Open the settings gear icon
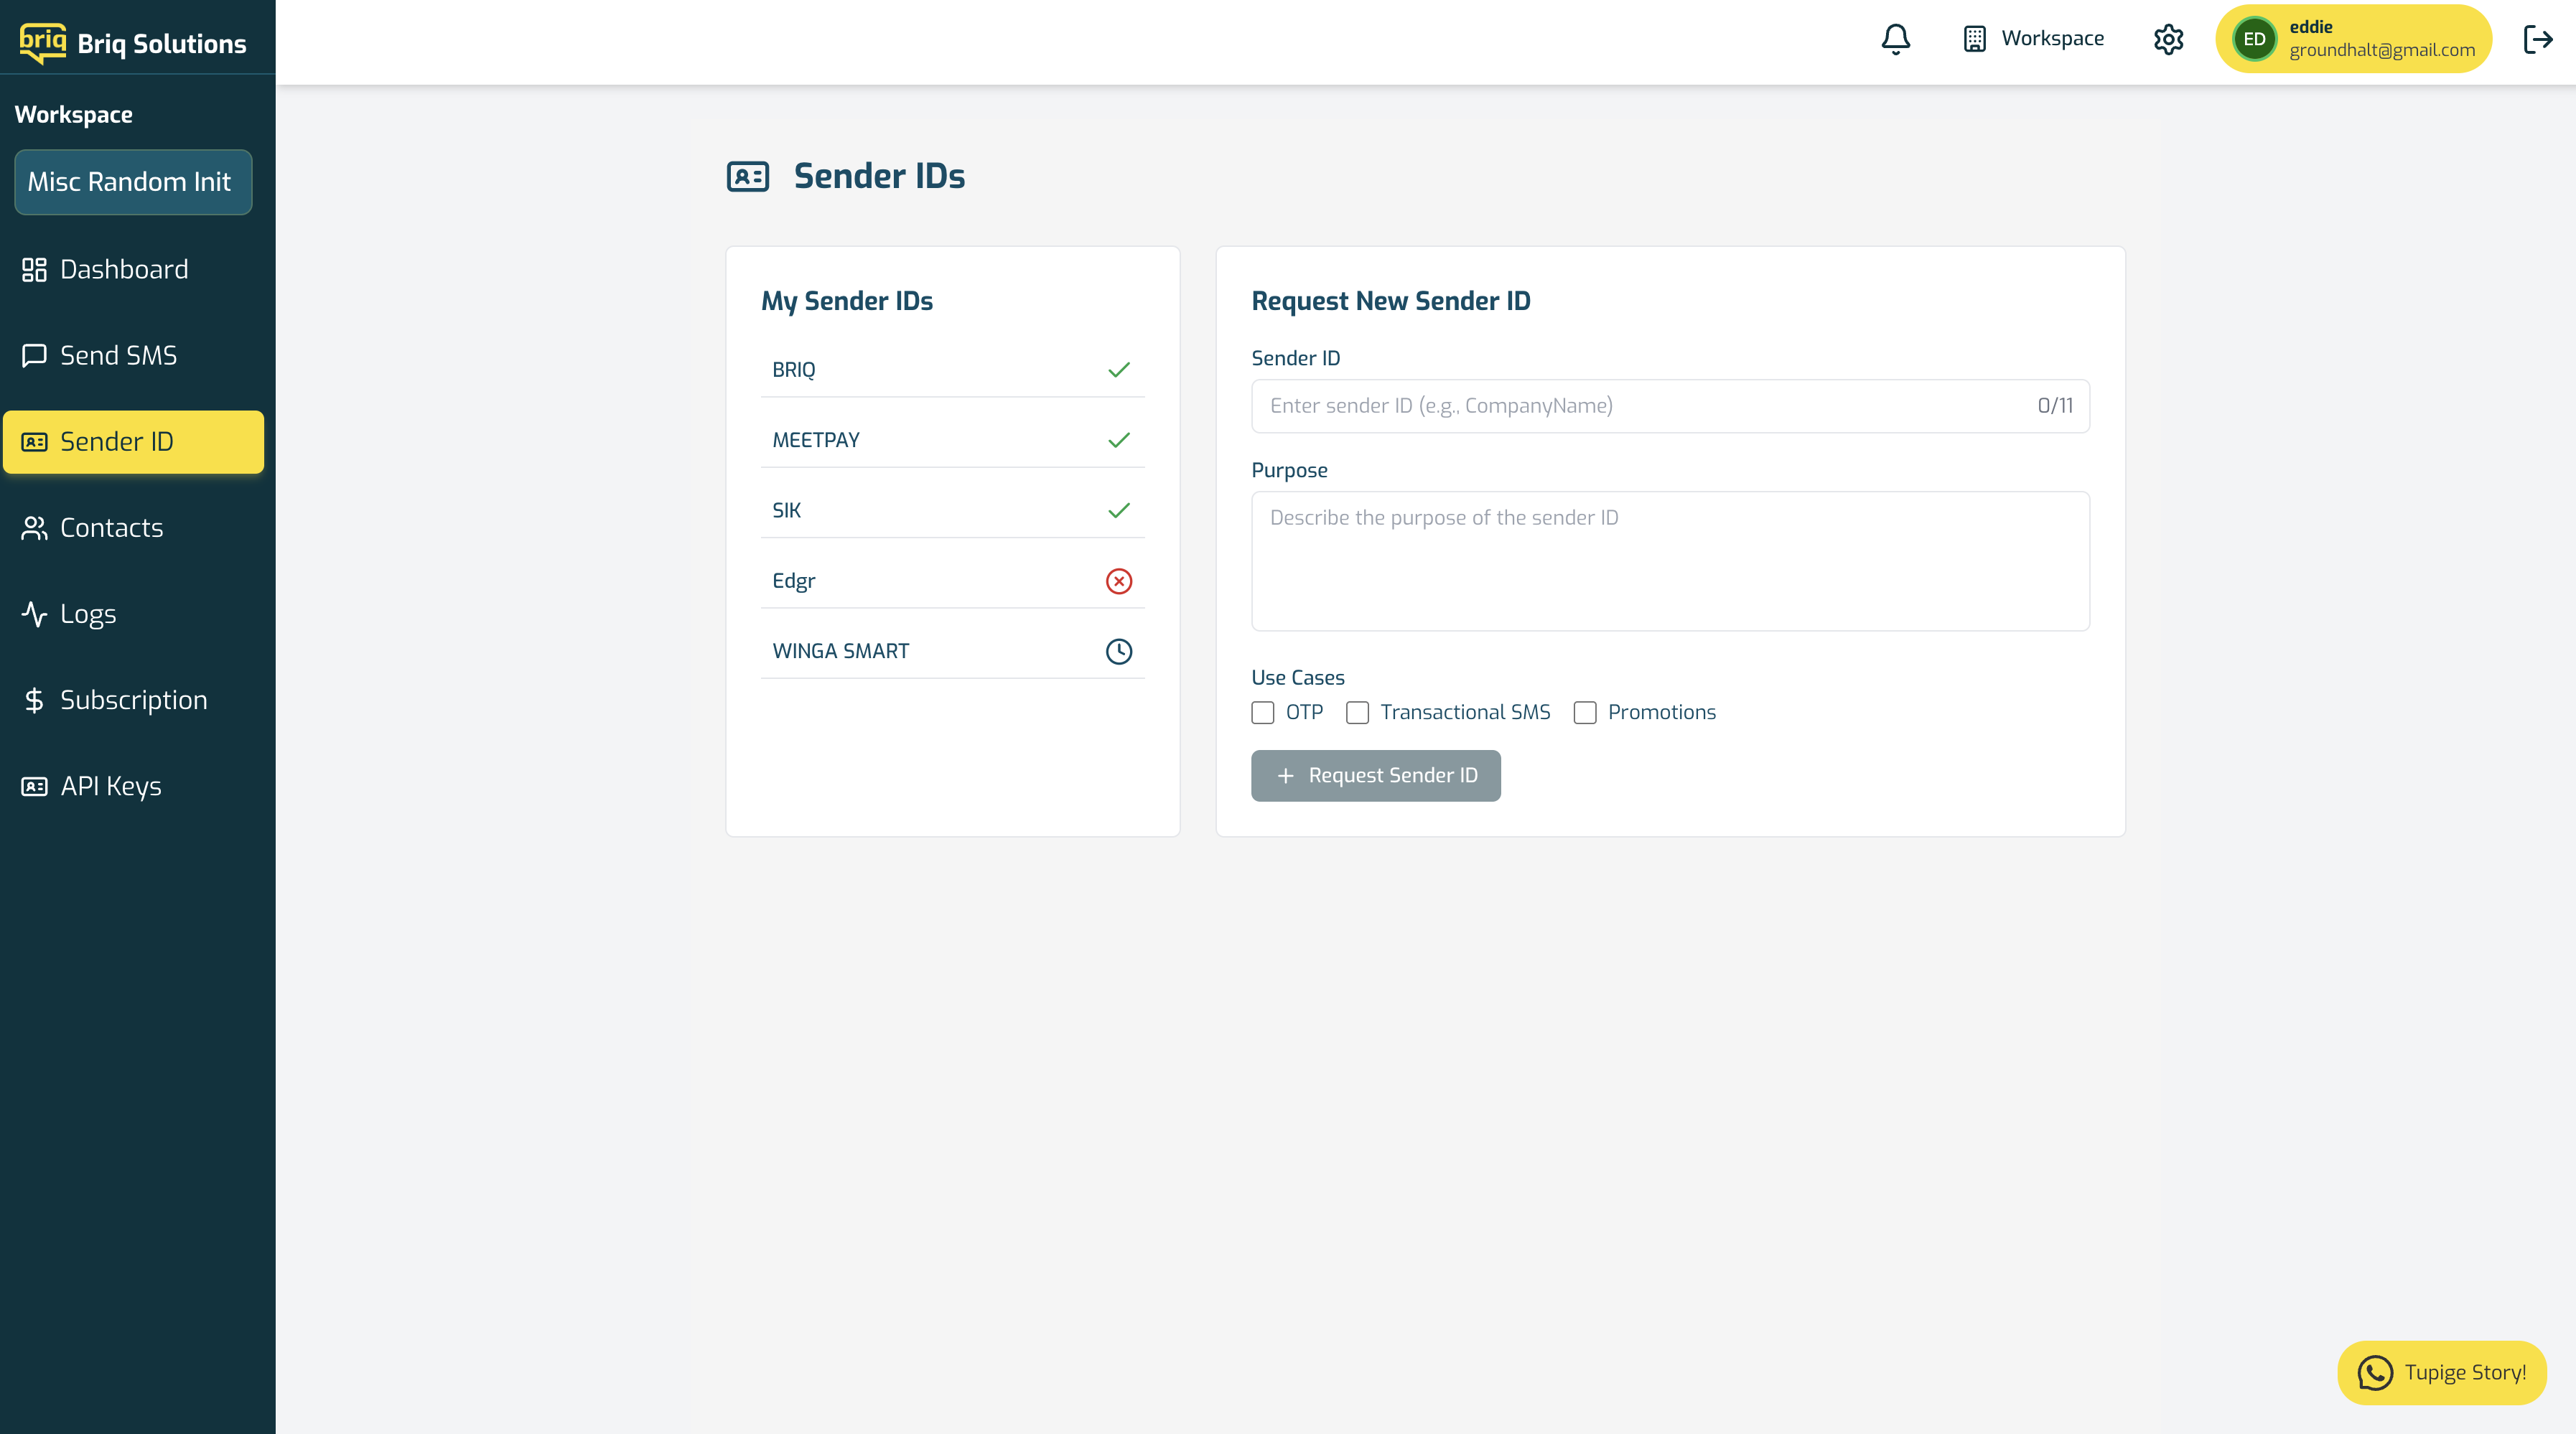 2168,39
